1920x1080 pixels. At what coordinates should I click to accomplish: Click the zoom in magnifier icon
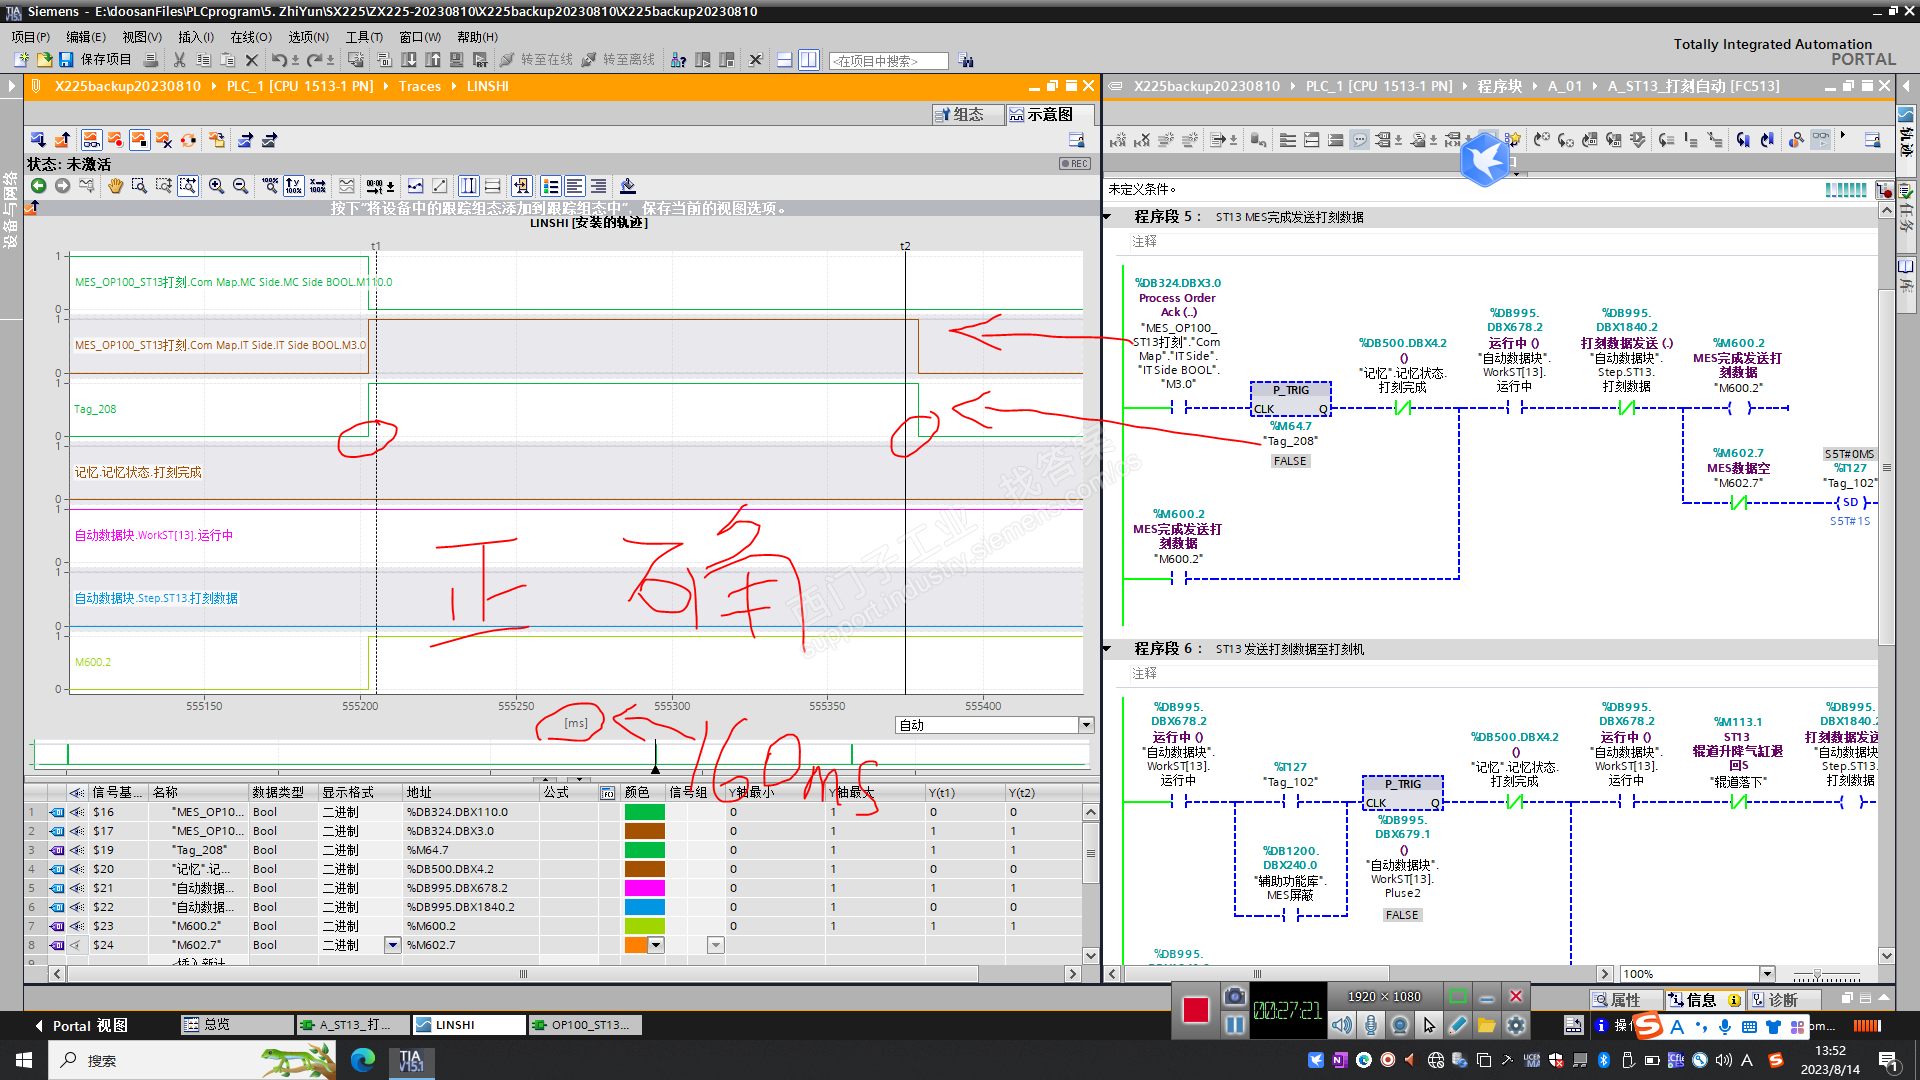[216, 186]
